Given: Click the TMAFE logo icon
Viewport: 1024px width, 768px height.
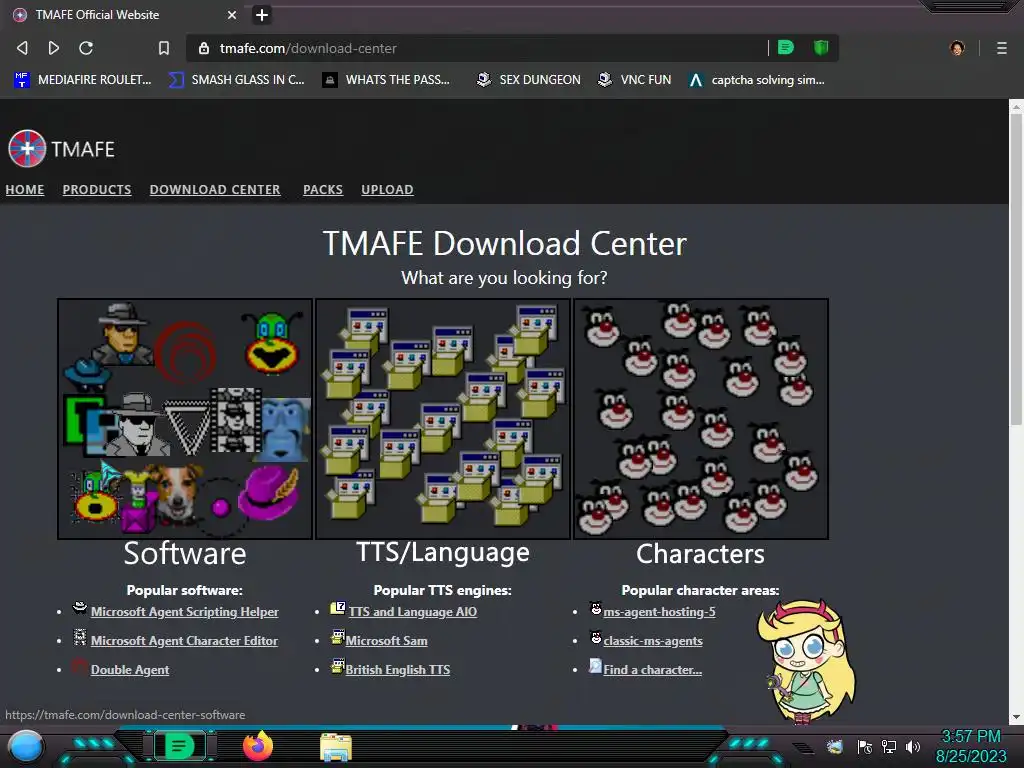Looking at the screenshot, I should coord(27,149).
